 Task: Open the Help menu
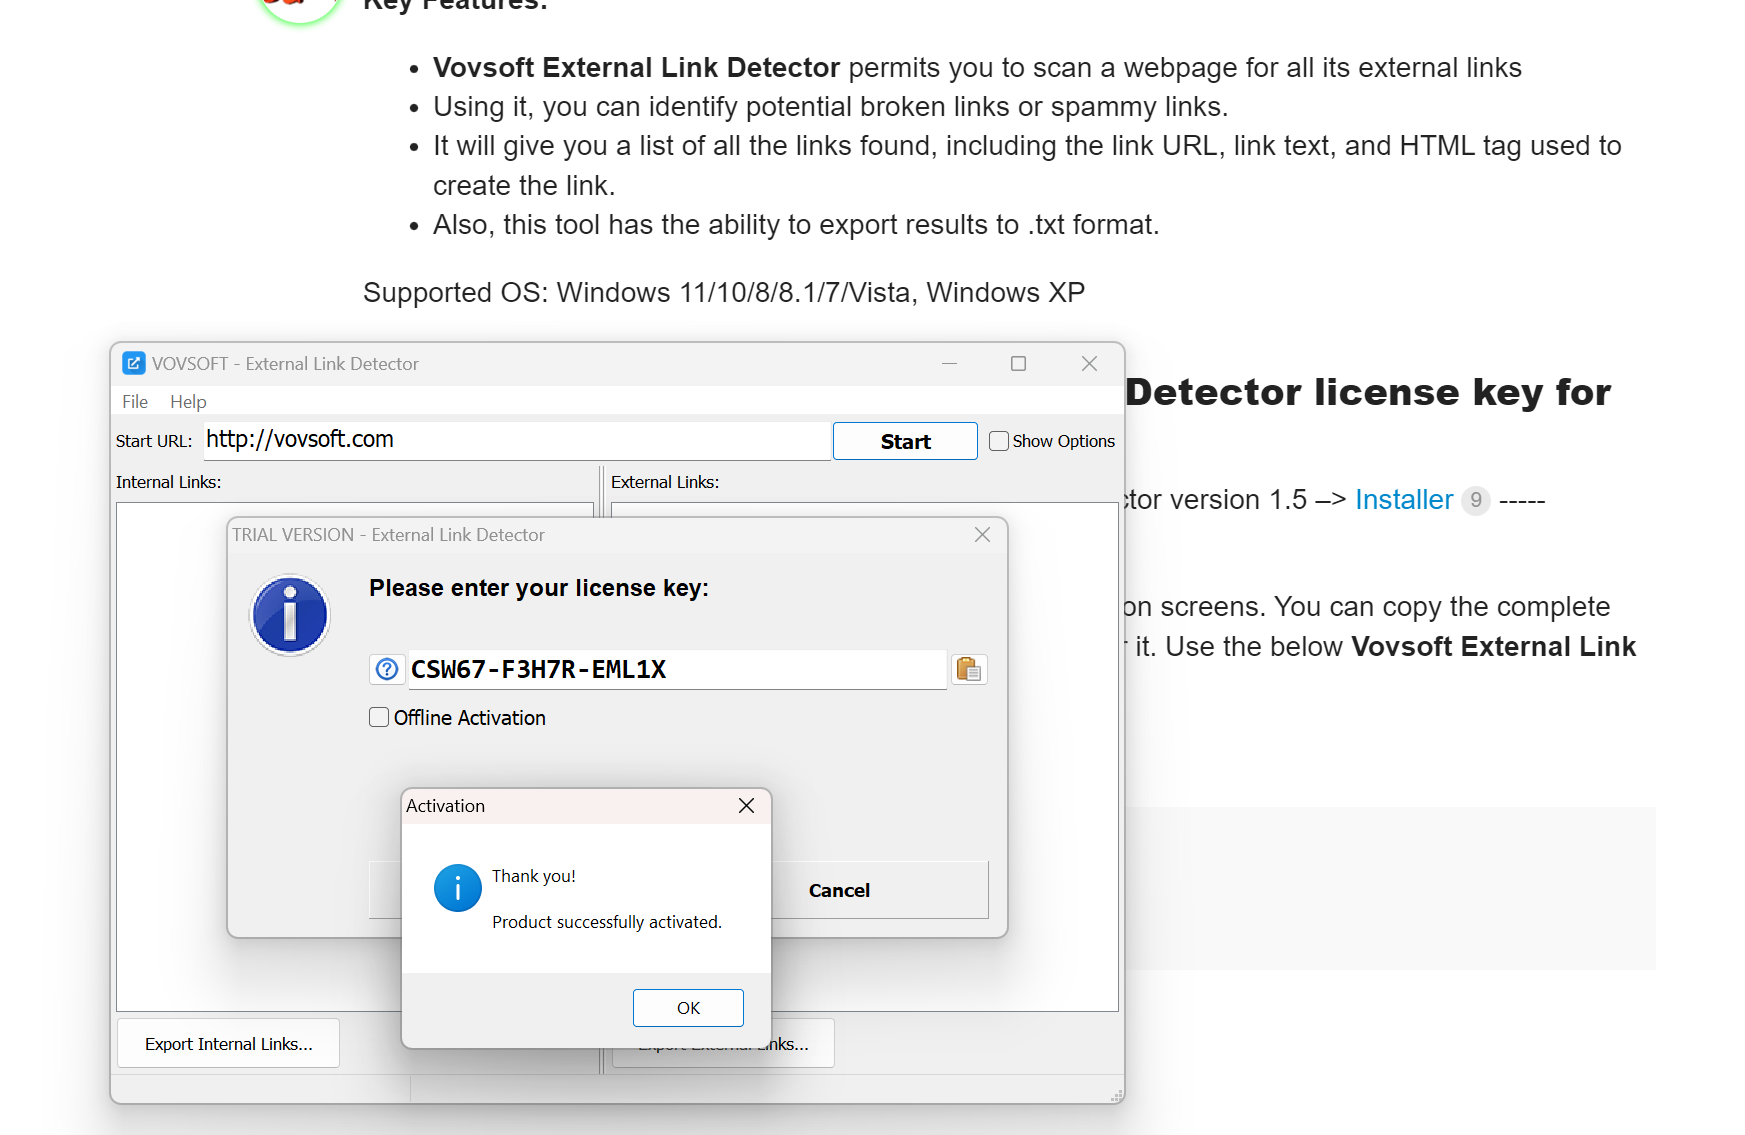[x=188, y=401]
